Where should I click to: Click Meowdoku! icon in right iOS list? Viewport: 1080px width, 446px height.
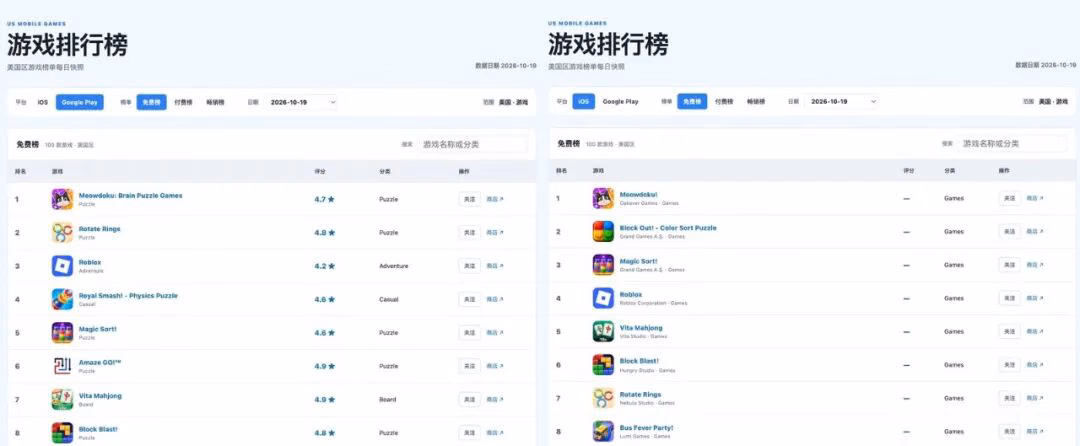(x=603, y=198)
